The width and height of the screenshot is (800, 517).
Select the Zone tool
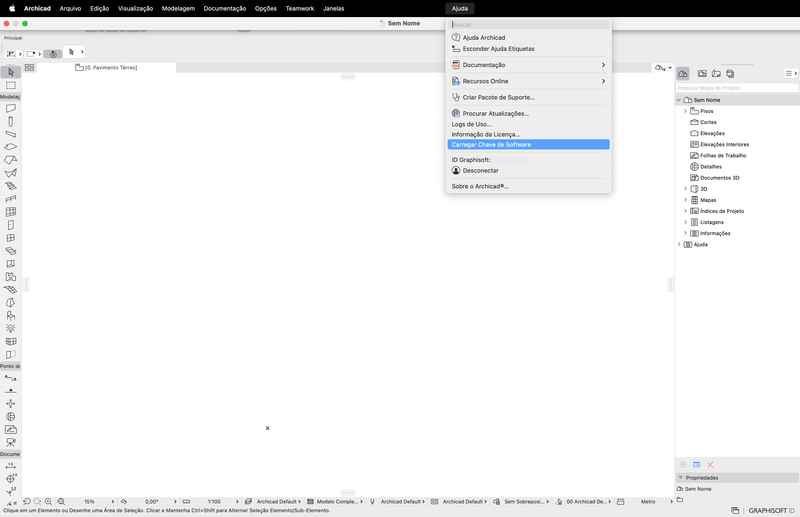pyautogui.click(x=11, y=277)
